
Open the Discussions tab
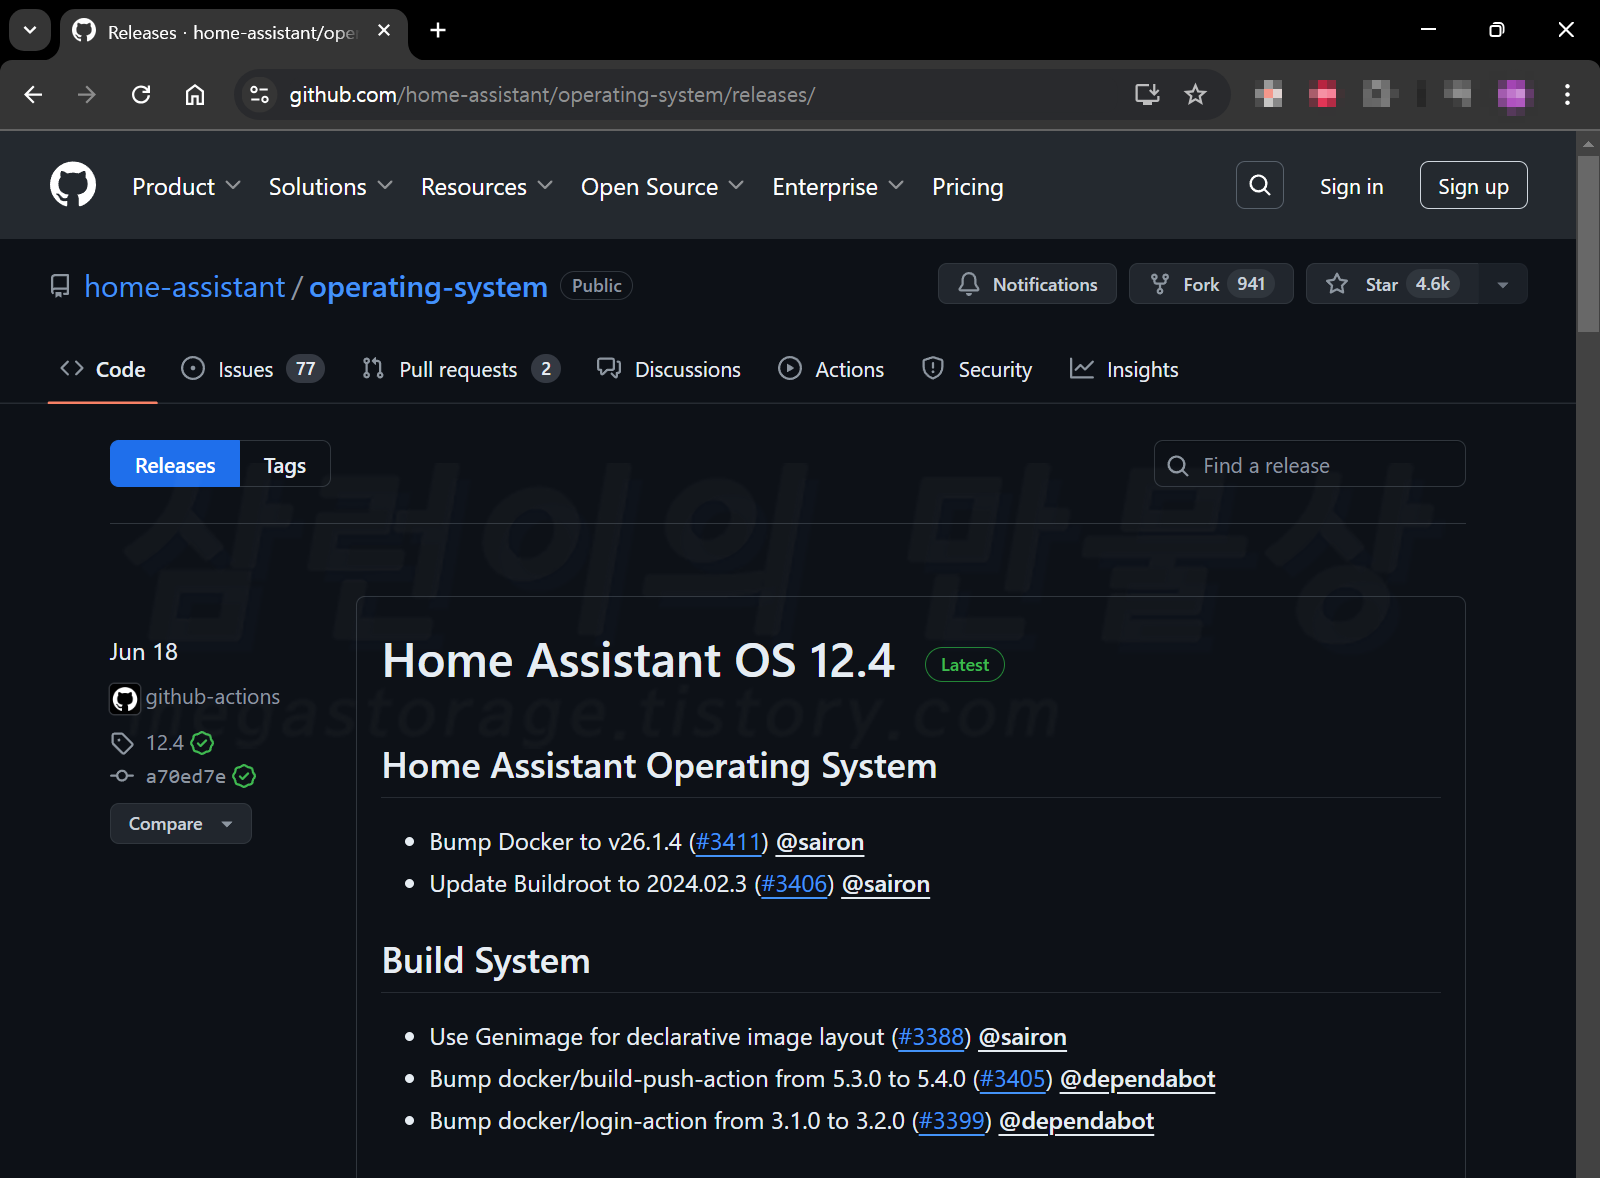click(669, 369)
